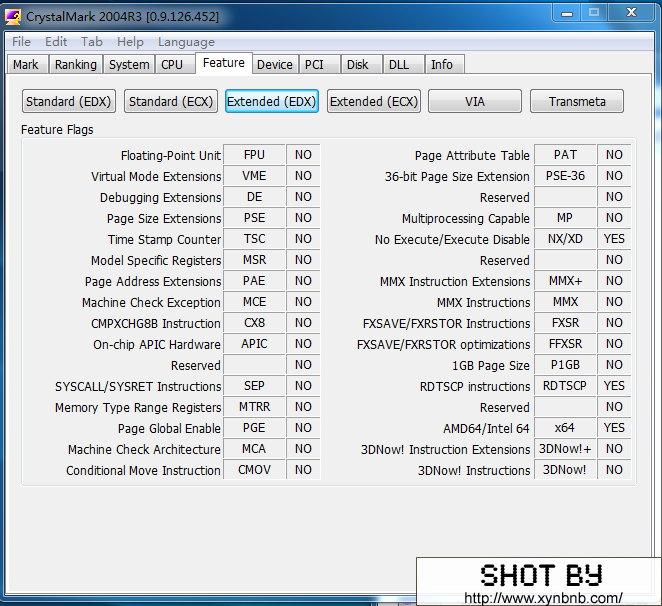This screenshot has height=606, width=662.
Task: Click the CrystalMark app icon in title bar
Action: pos(13,17)
